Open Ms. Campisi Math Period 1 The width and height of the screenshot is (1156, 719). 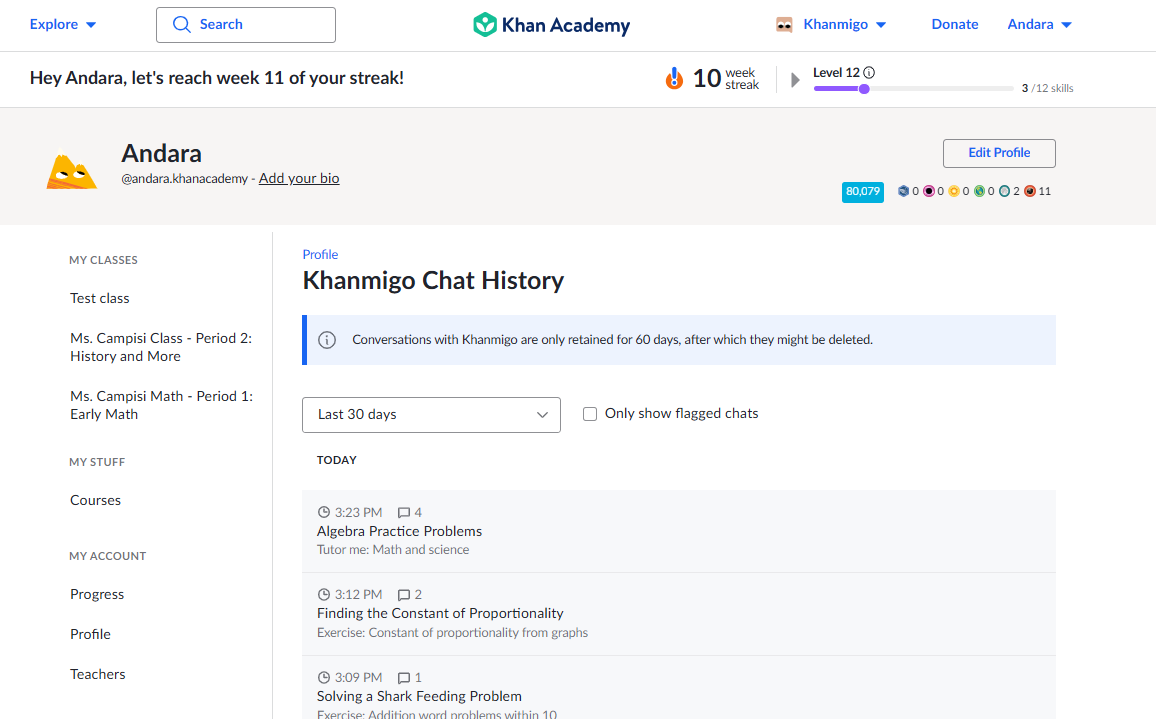click(161, 405)
